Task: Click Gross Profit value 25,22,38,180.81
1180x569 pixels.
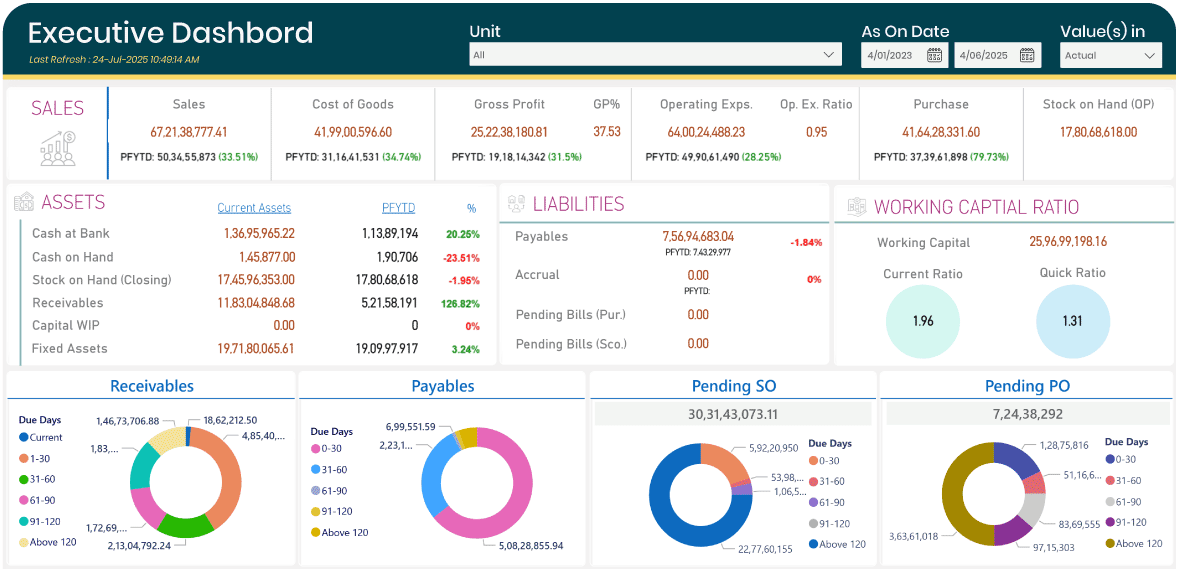Action: (x=509, y=132)
